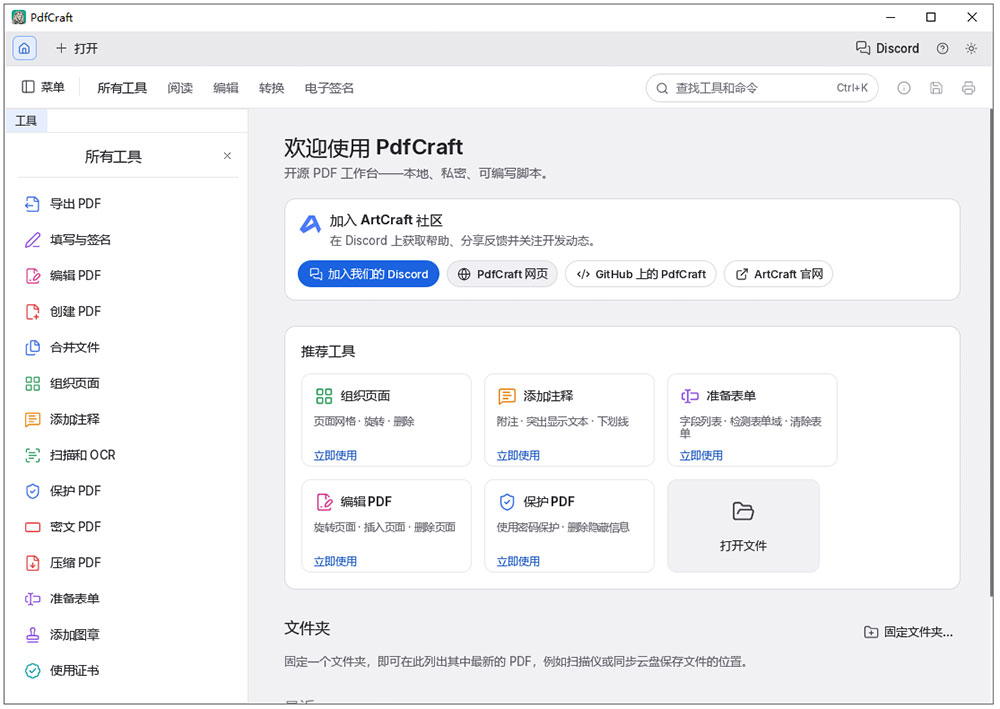
Task: Click the 推荐工具 section title
Action: point(328,351)
